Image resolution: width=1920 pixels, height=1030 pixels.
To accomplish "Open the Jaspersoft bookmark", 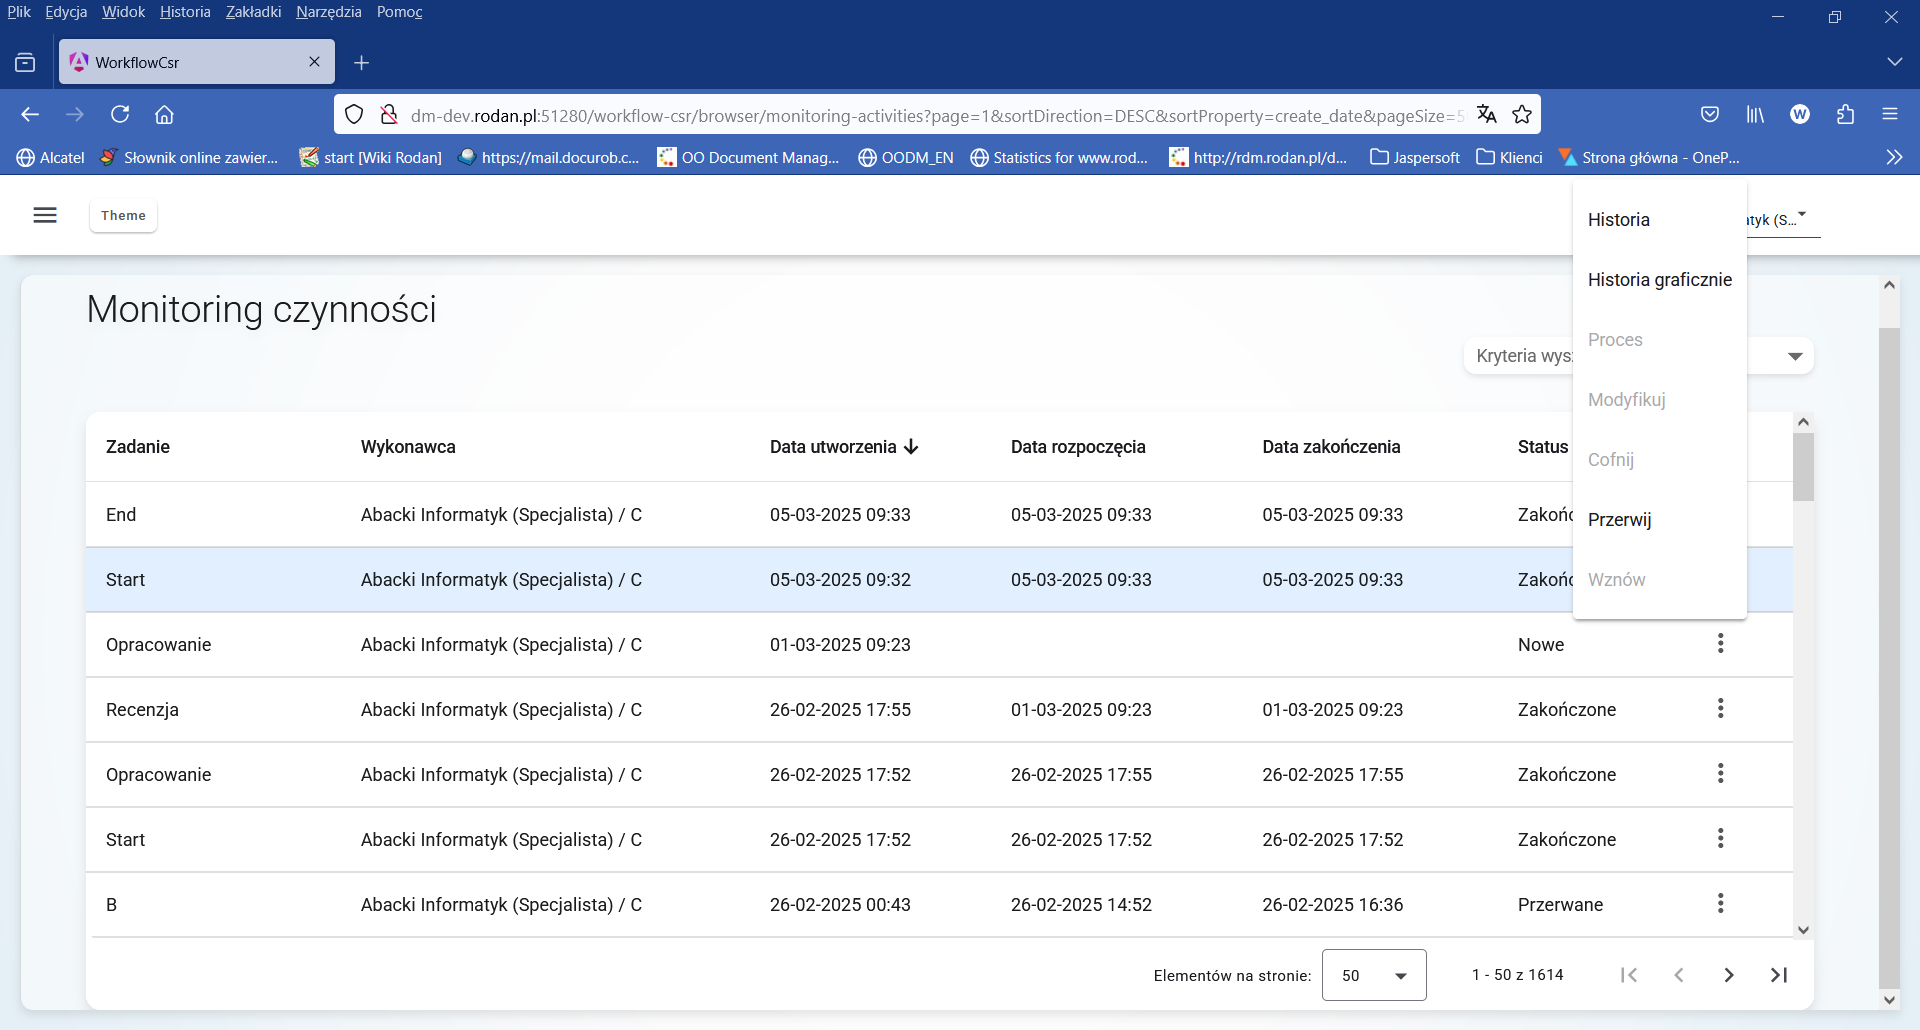I will click(1414, 157).
